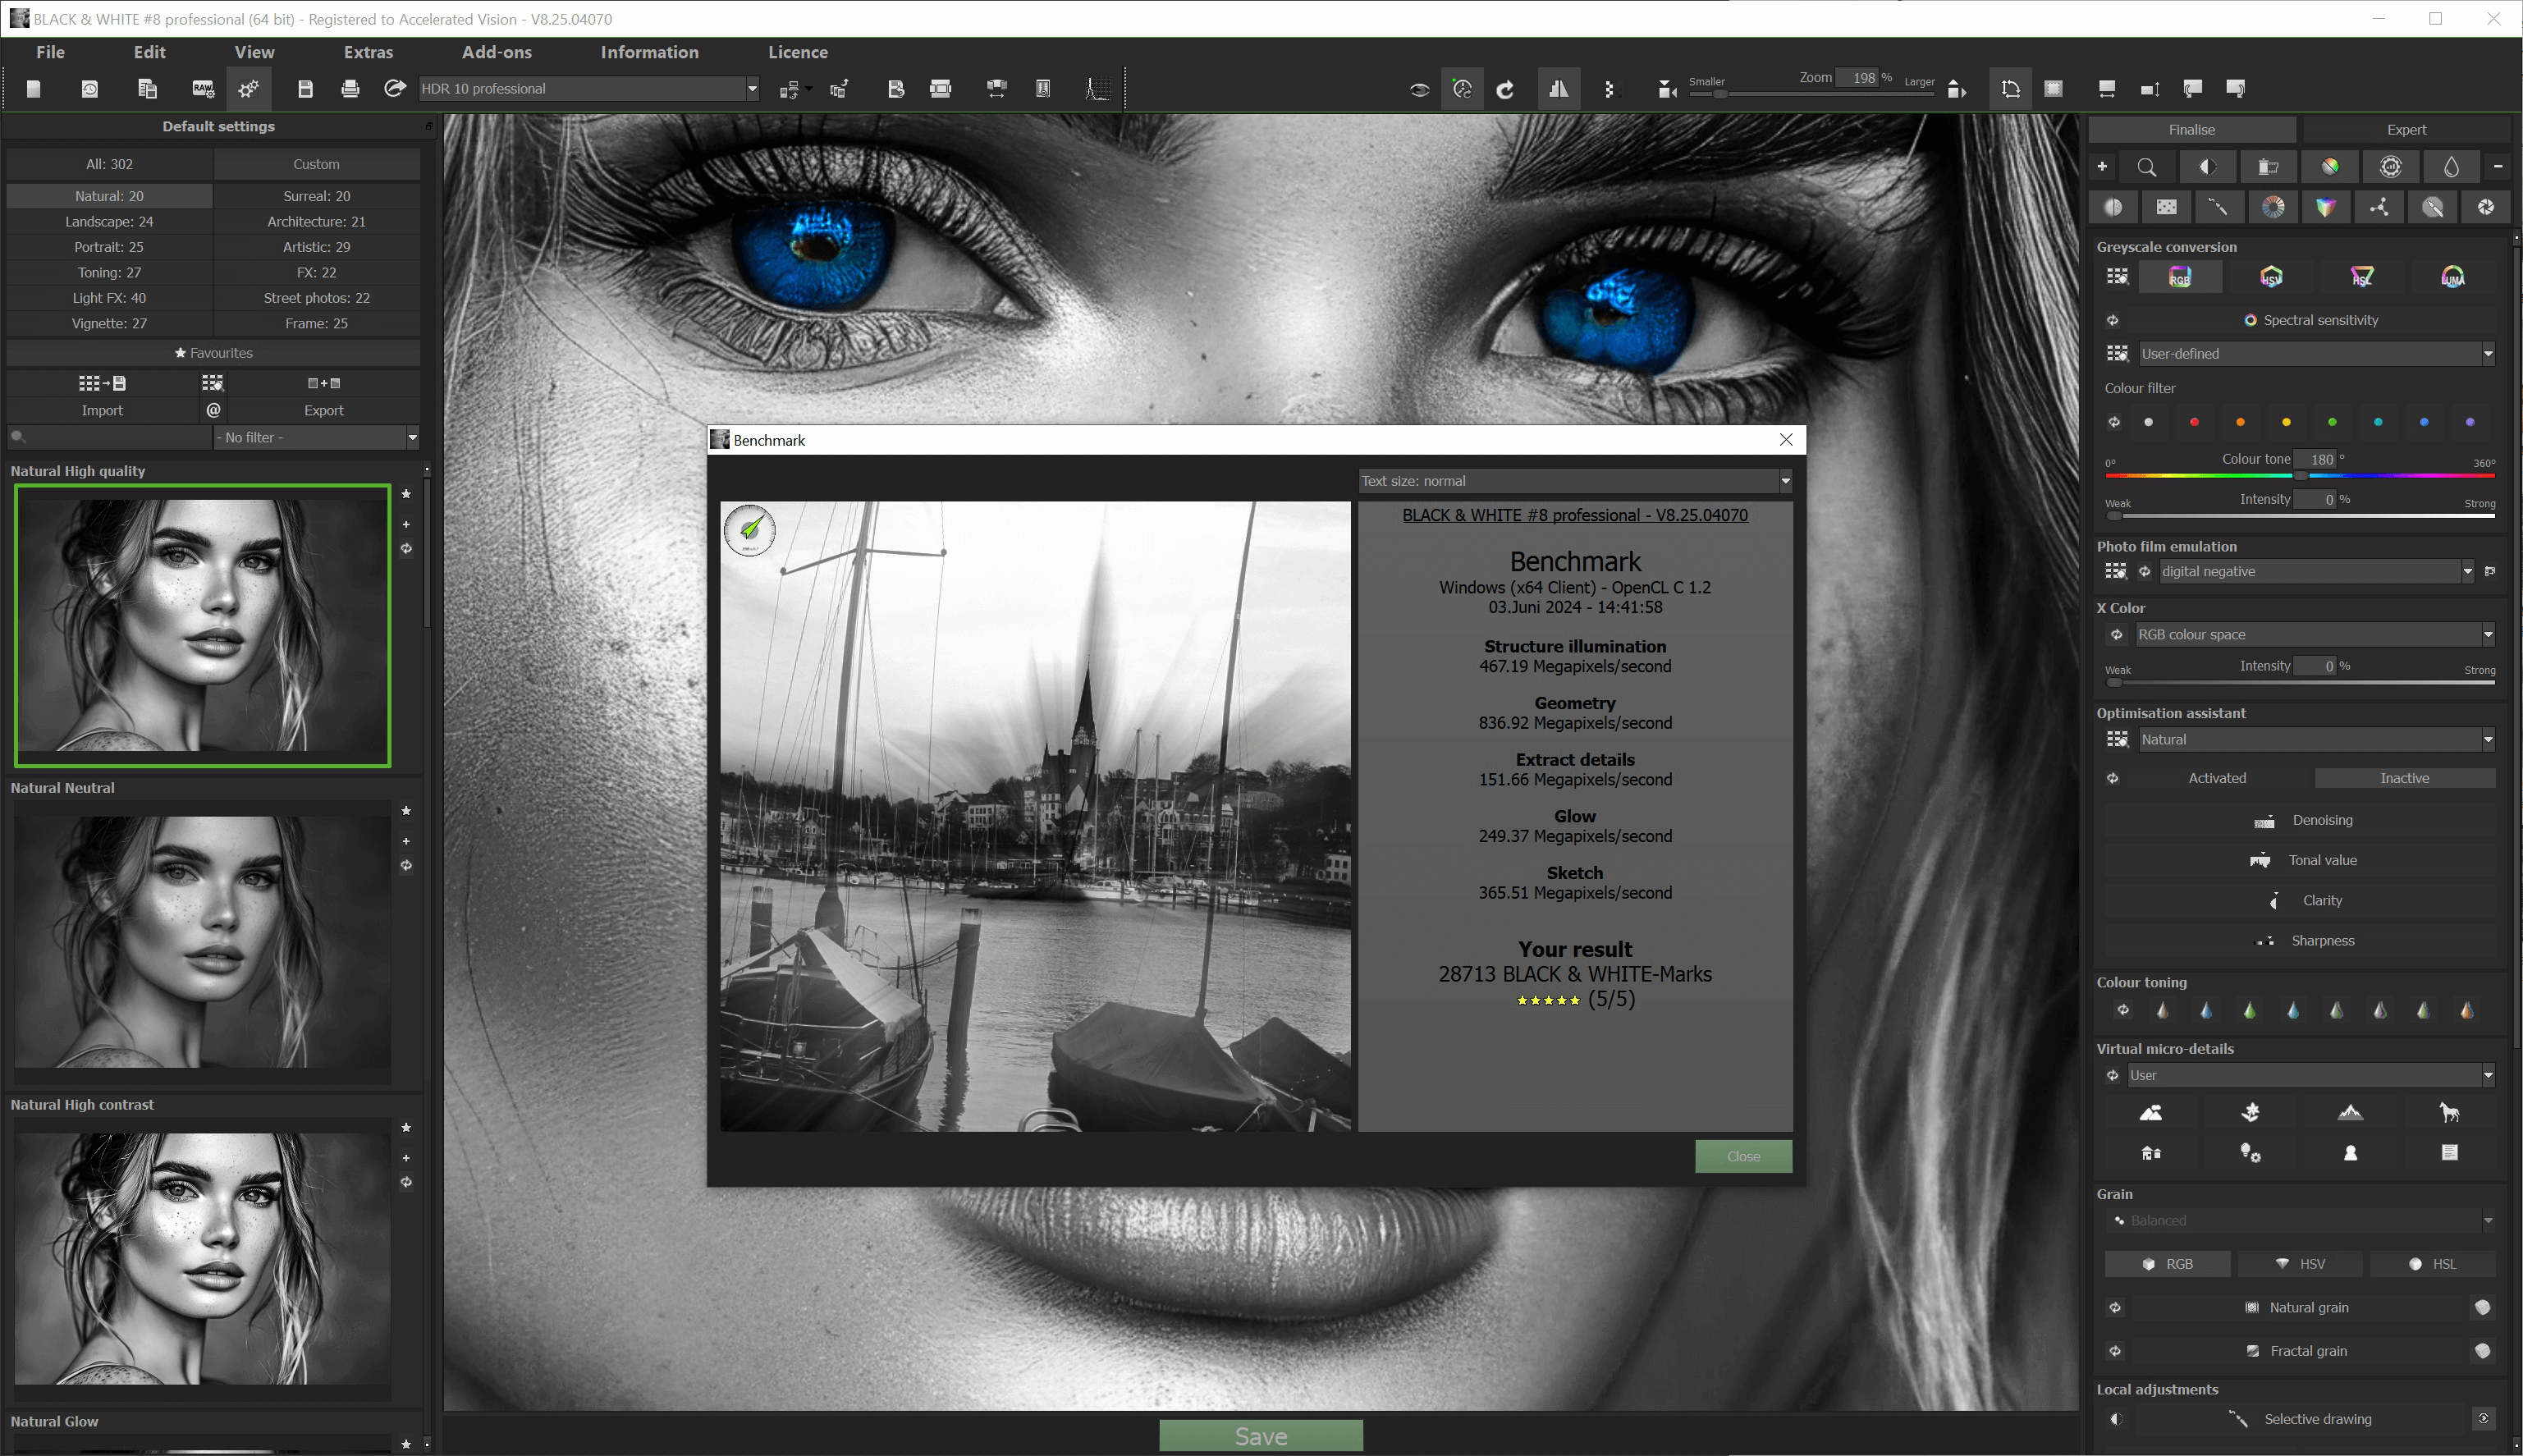
Task: Open the HDR 10 professional preset dropdown
Action: pyautogui.click(x=750, y=88)
